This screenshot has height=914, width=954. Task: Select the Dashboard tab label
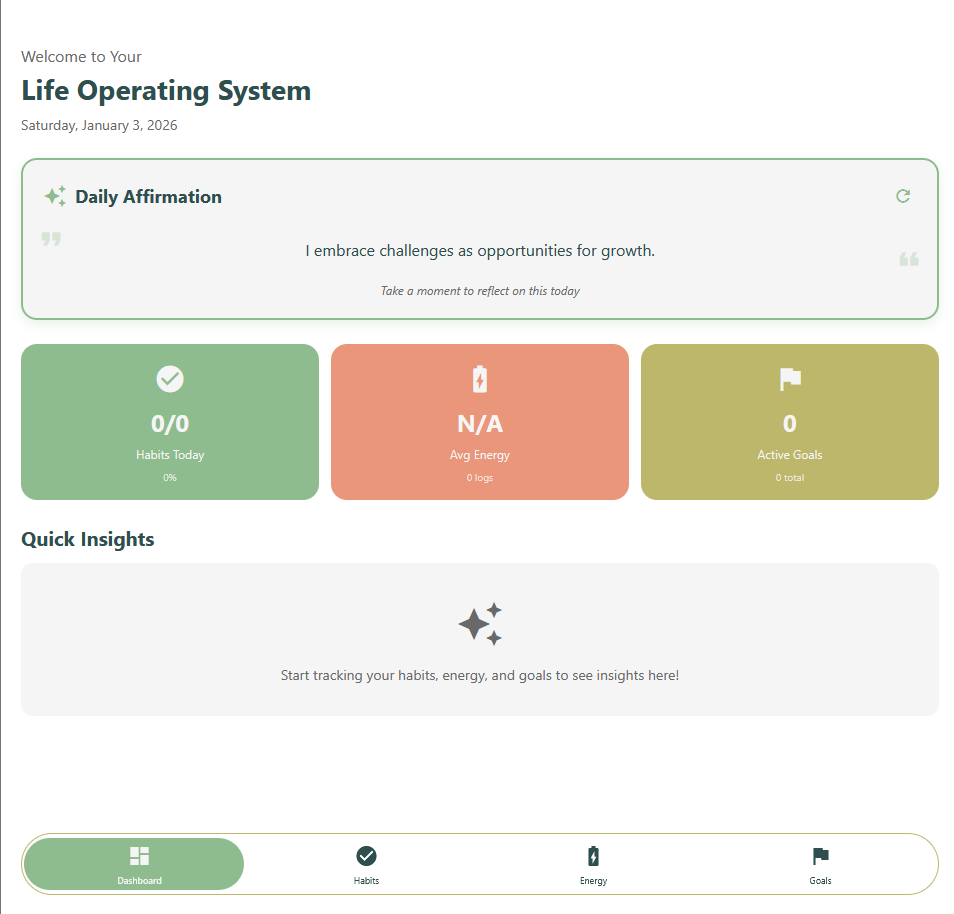[139, 881]
